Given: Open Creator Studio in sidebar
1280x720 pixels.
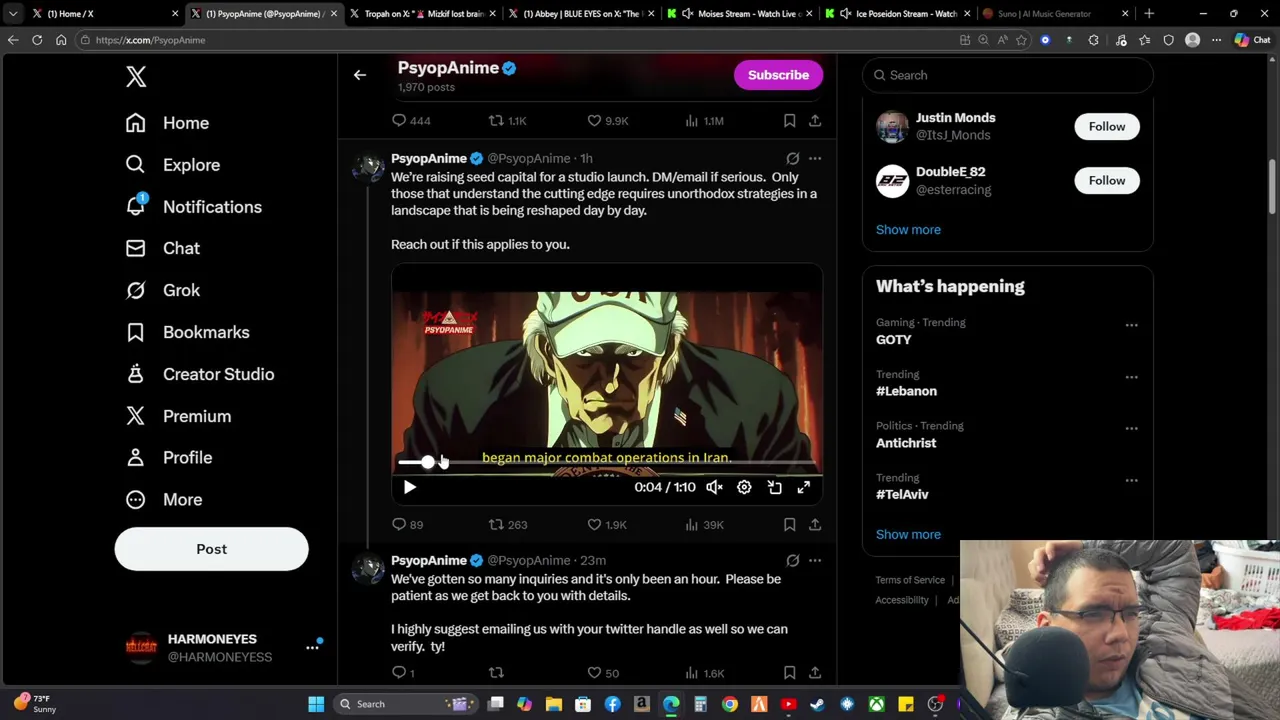Looking at the screenshot, I should pyautogui.click(x=200, y=374).
